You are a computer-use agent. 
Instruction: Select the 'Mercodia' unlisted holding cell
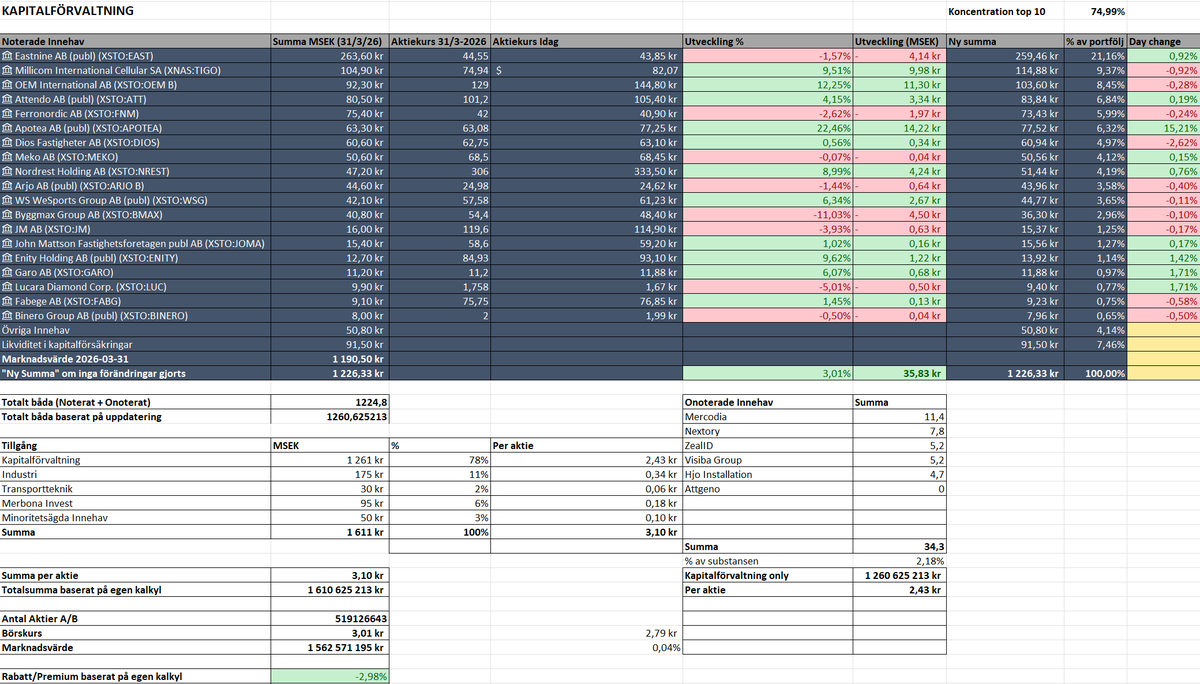767,416
